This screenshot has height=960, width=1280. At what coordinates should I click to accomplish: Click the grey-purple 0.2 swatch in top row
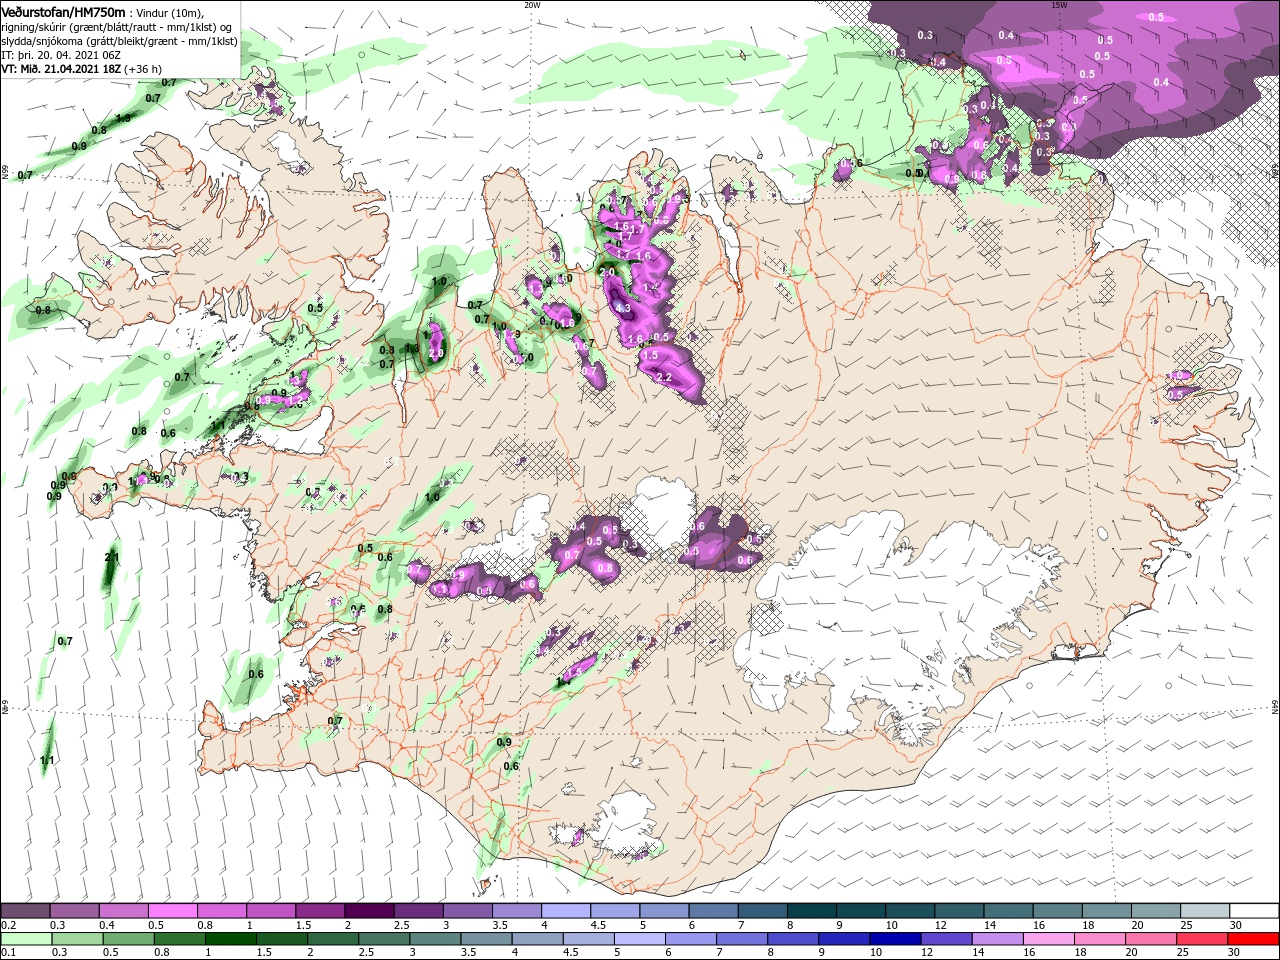25,911
